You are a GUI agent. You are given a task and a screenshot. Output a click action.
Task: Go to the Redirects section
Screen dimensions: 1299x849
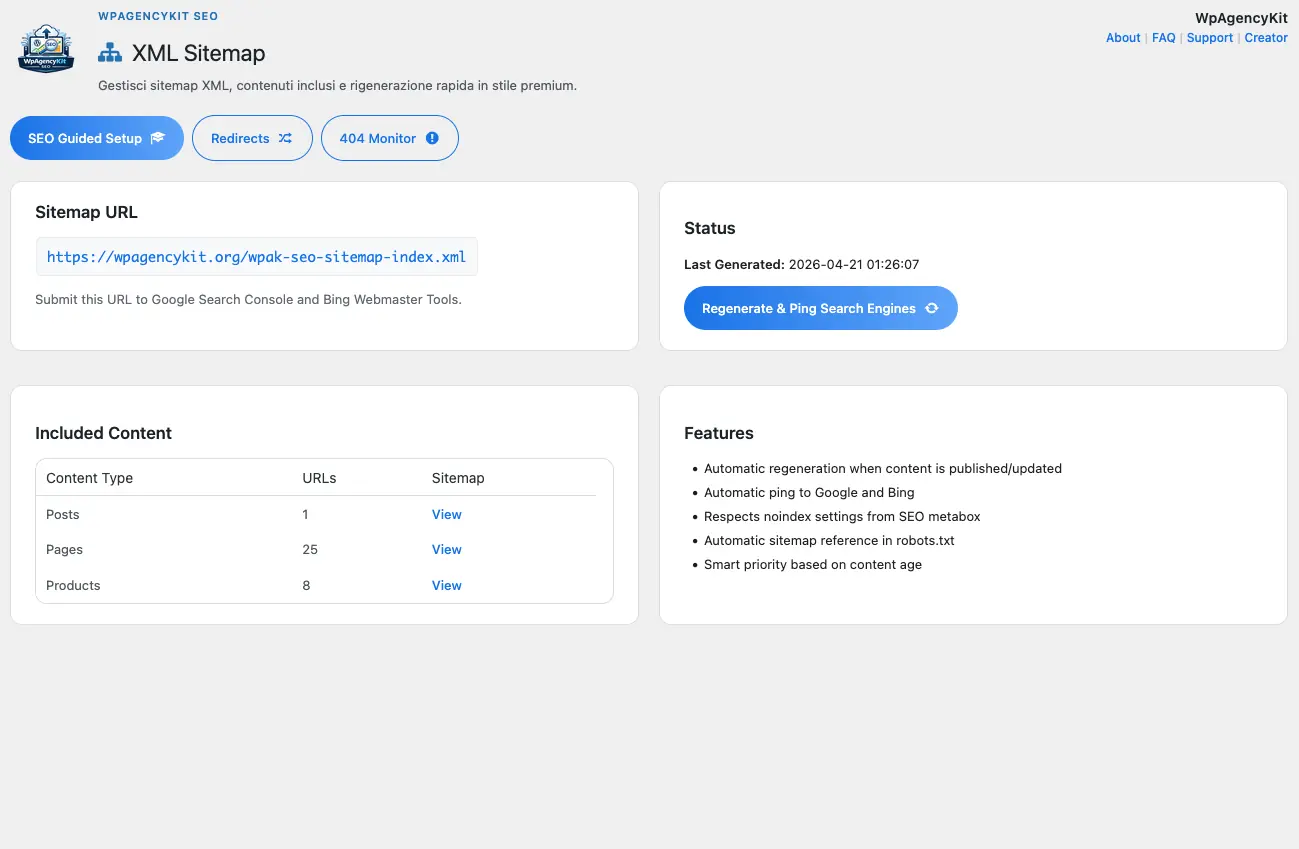click(x=252, y=138)
